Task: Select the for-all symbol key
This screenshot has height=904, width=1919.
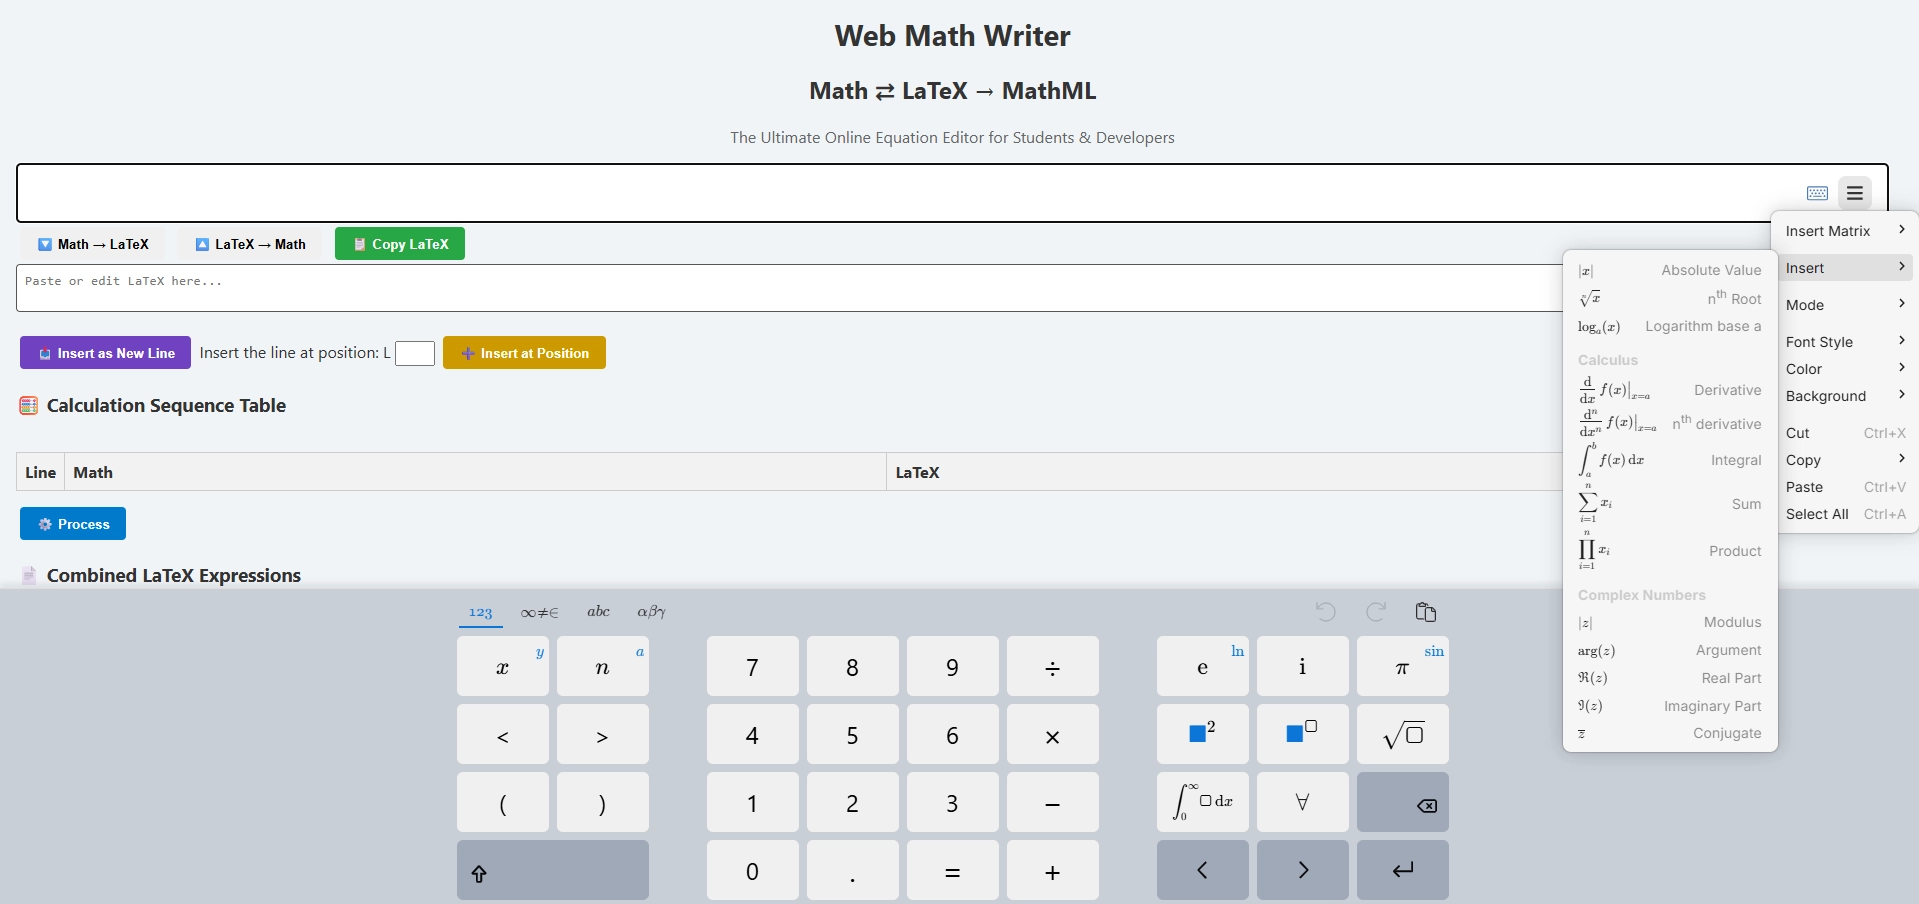Action: coord(1301,801)
